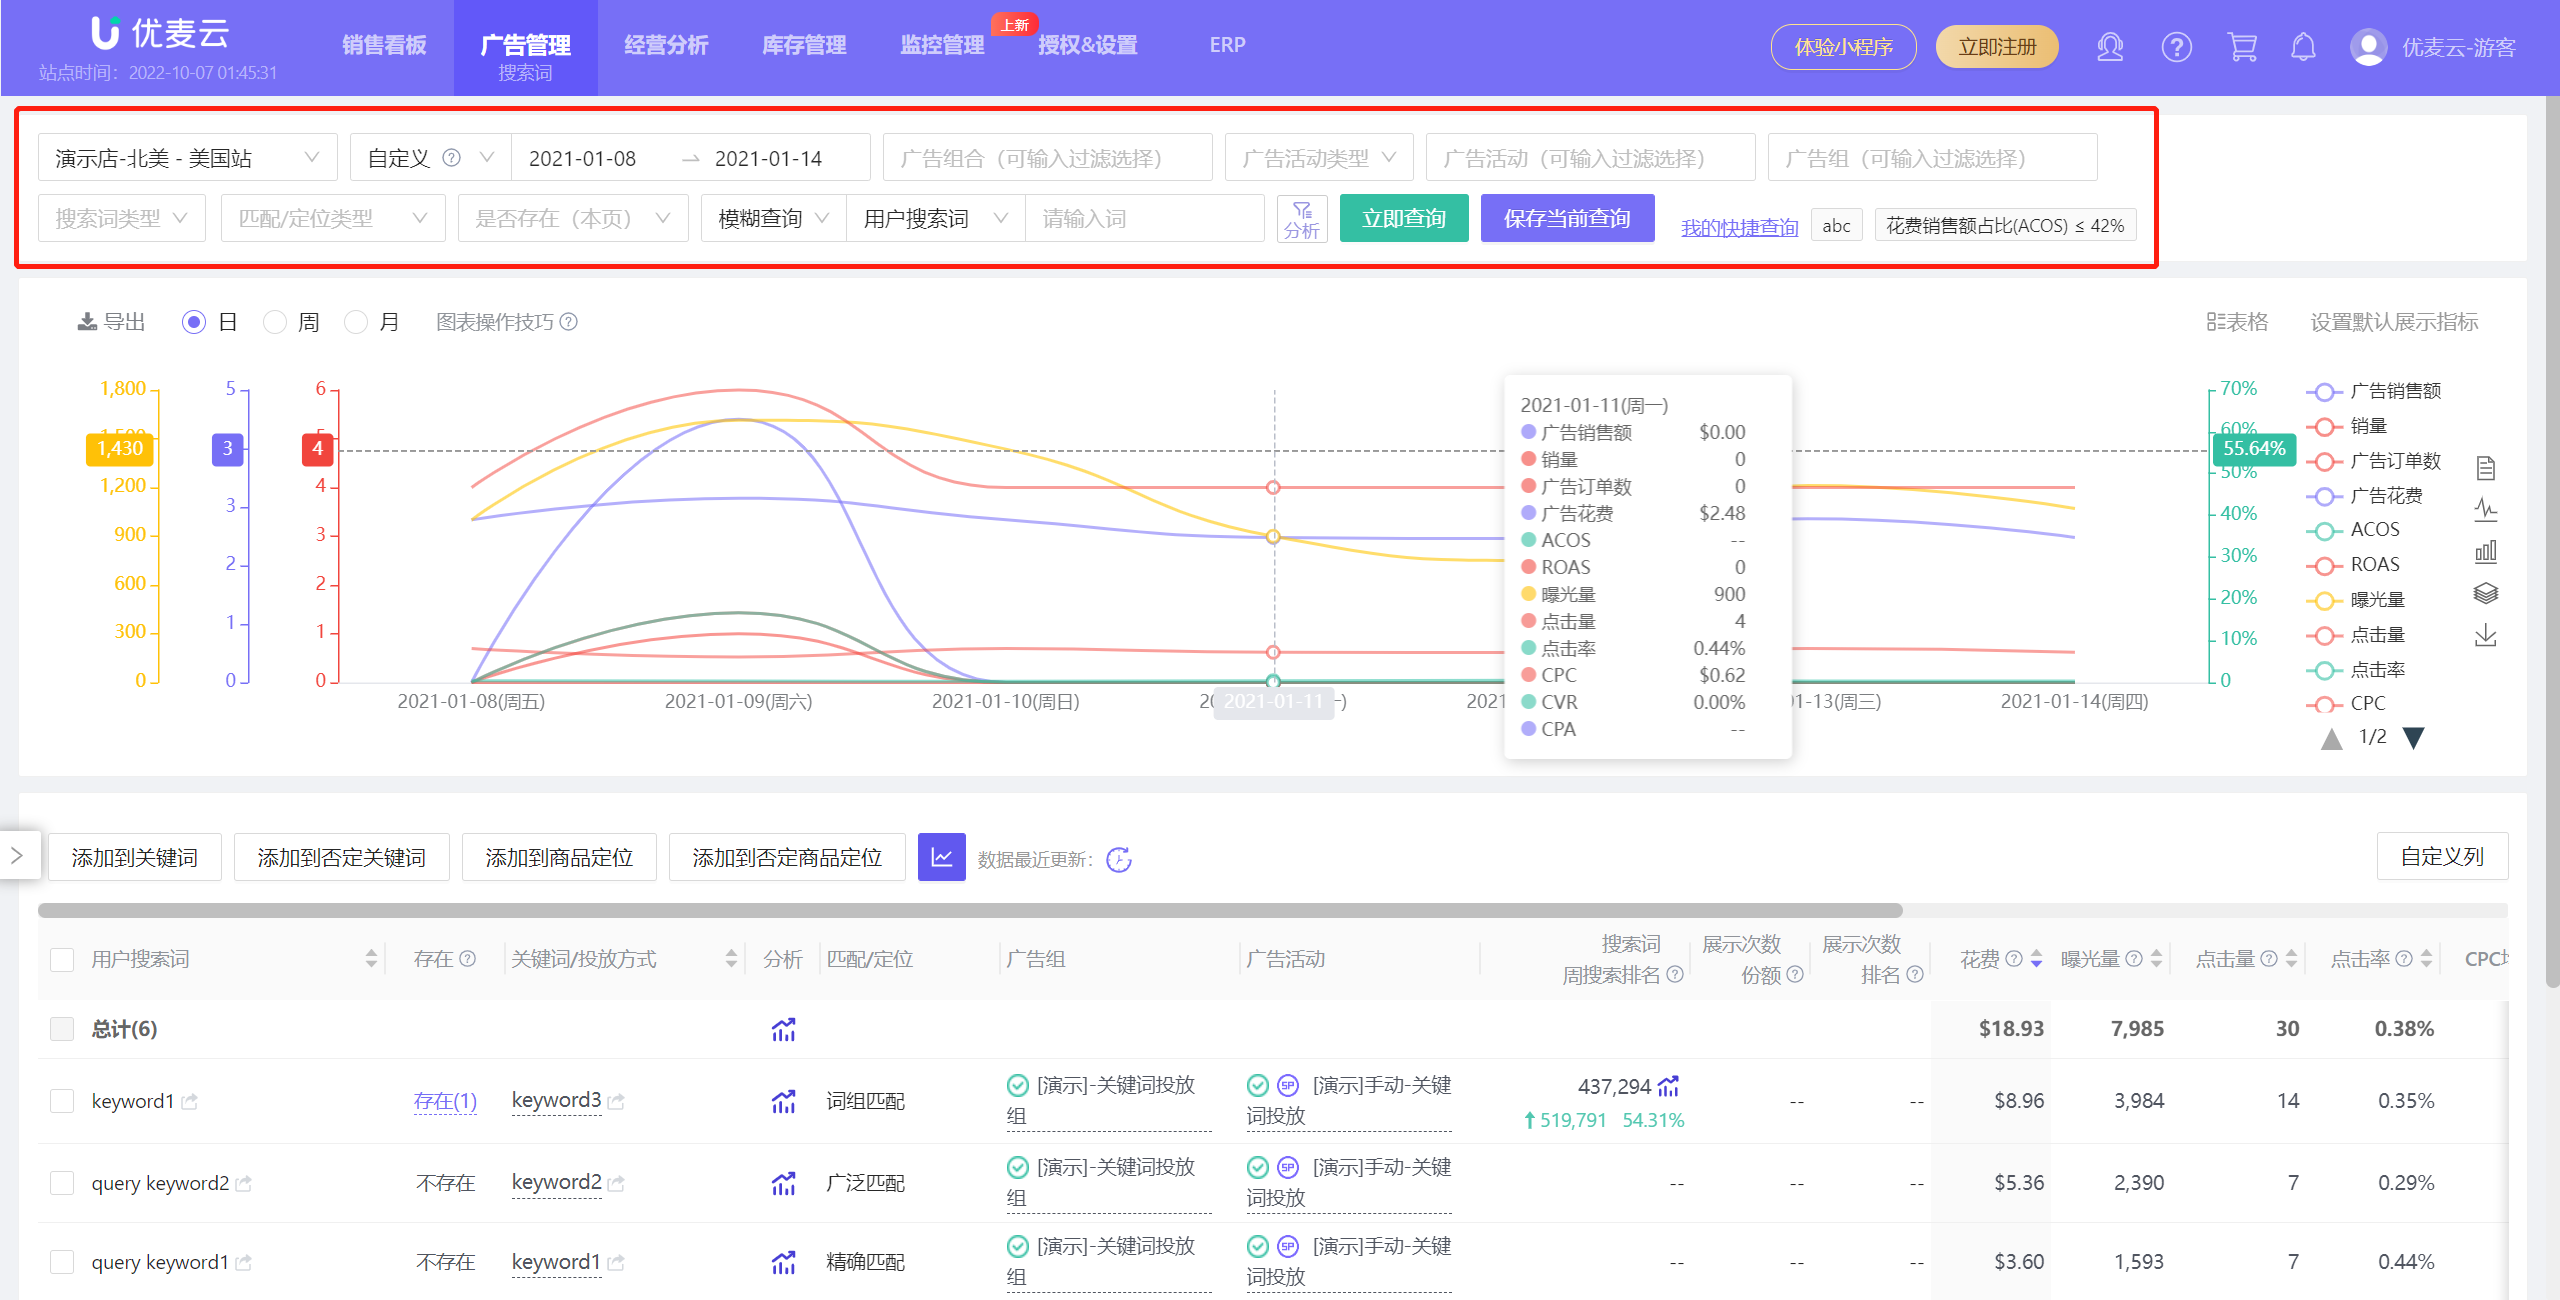
Task: Open 库存管理 menu tab
Action: (804, 45)
